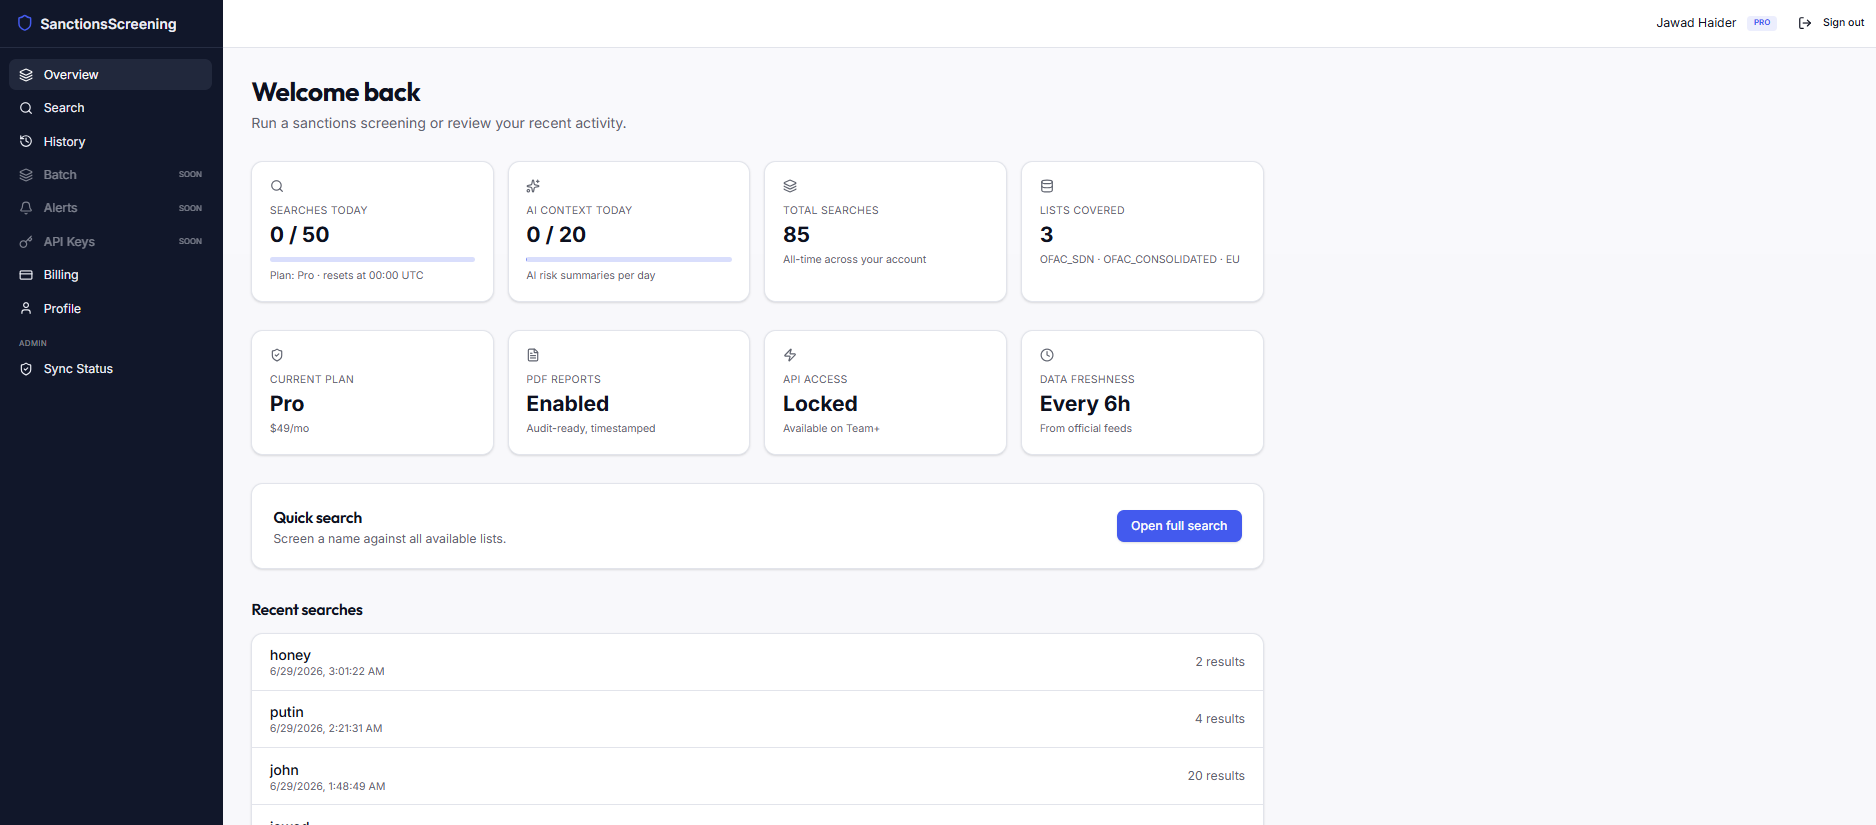Click the Search magnifier icon in sidebar

26,108
